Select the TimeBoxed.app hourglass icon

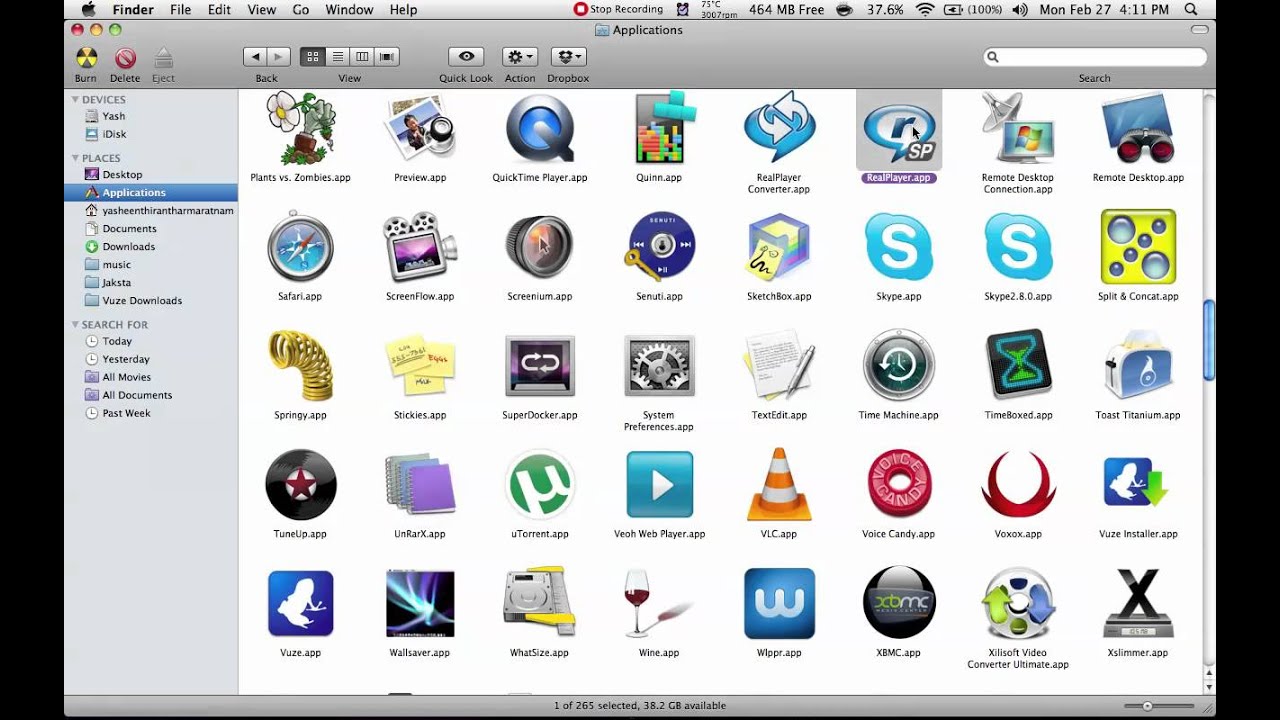1018,365
